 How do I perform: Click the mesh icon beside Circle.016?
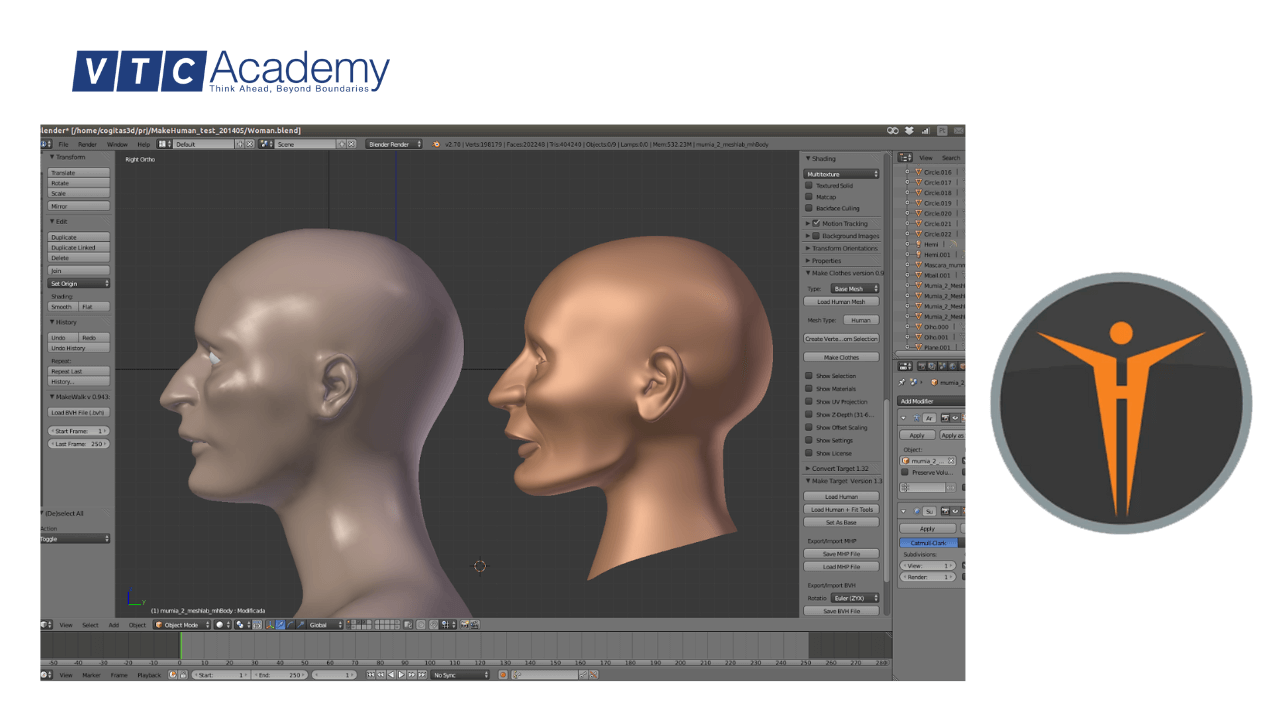(x=918, y=173)
